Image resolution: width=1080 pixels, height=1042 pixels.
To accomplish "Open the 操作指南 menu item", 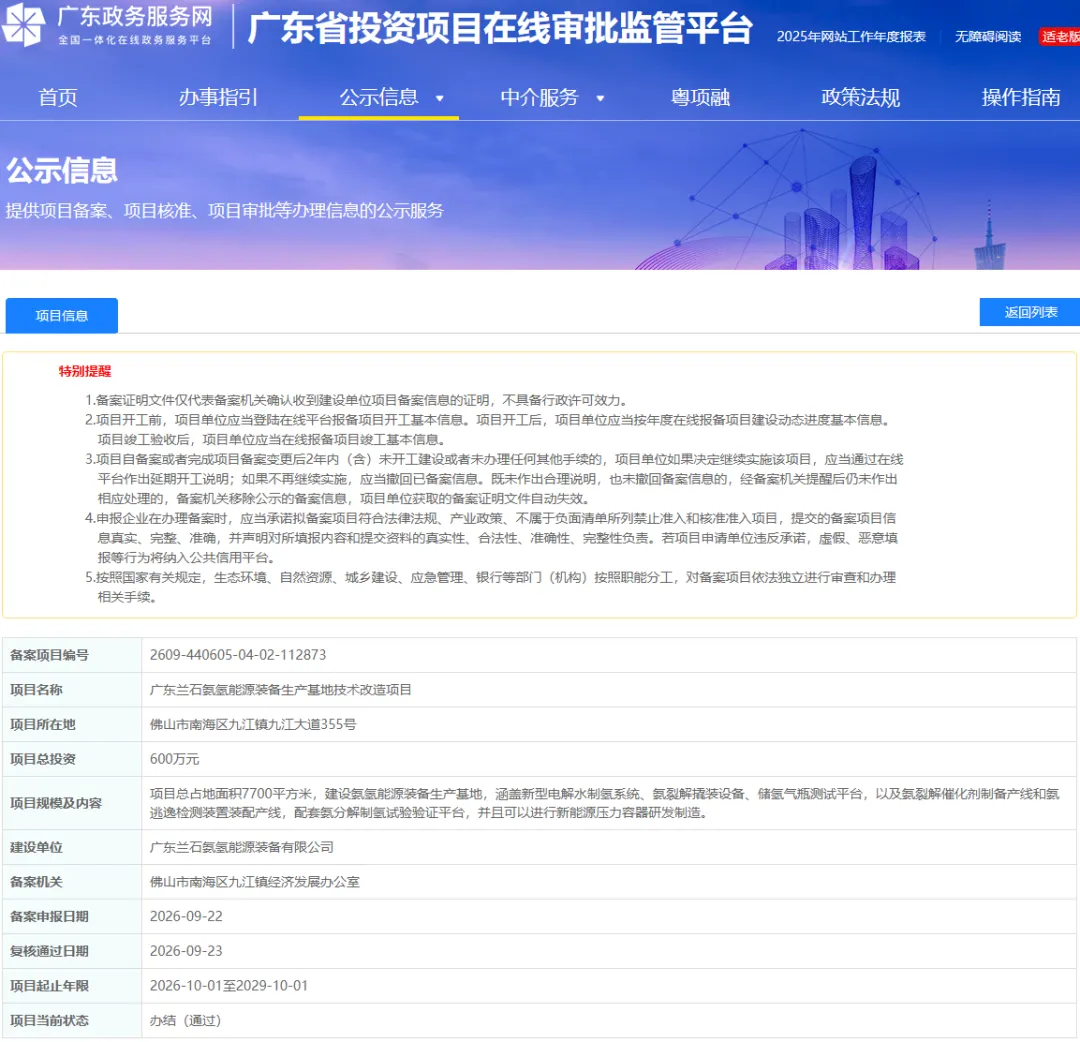I will coord(1021,98).
